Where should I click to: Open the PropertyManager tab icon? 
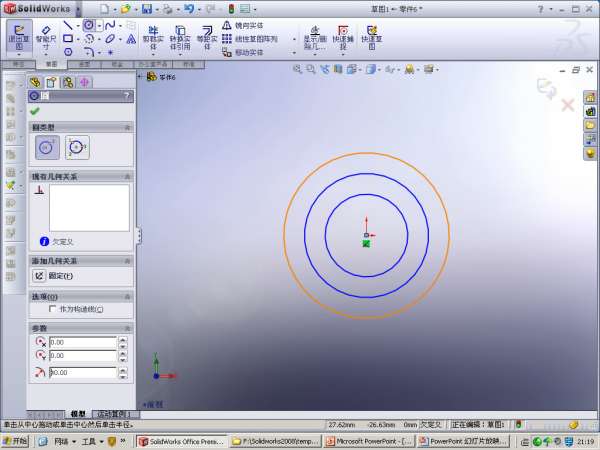point(51,82)
